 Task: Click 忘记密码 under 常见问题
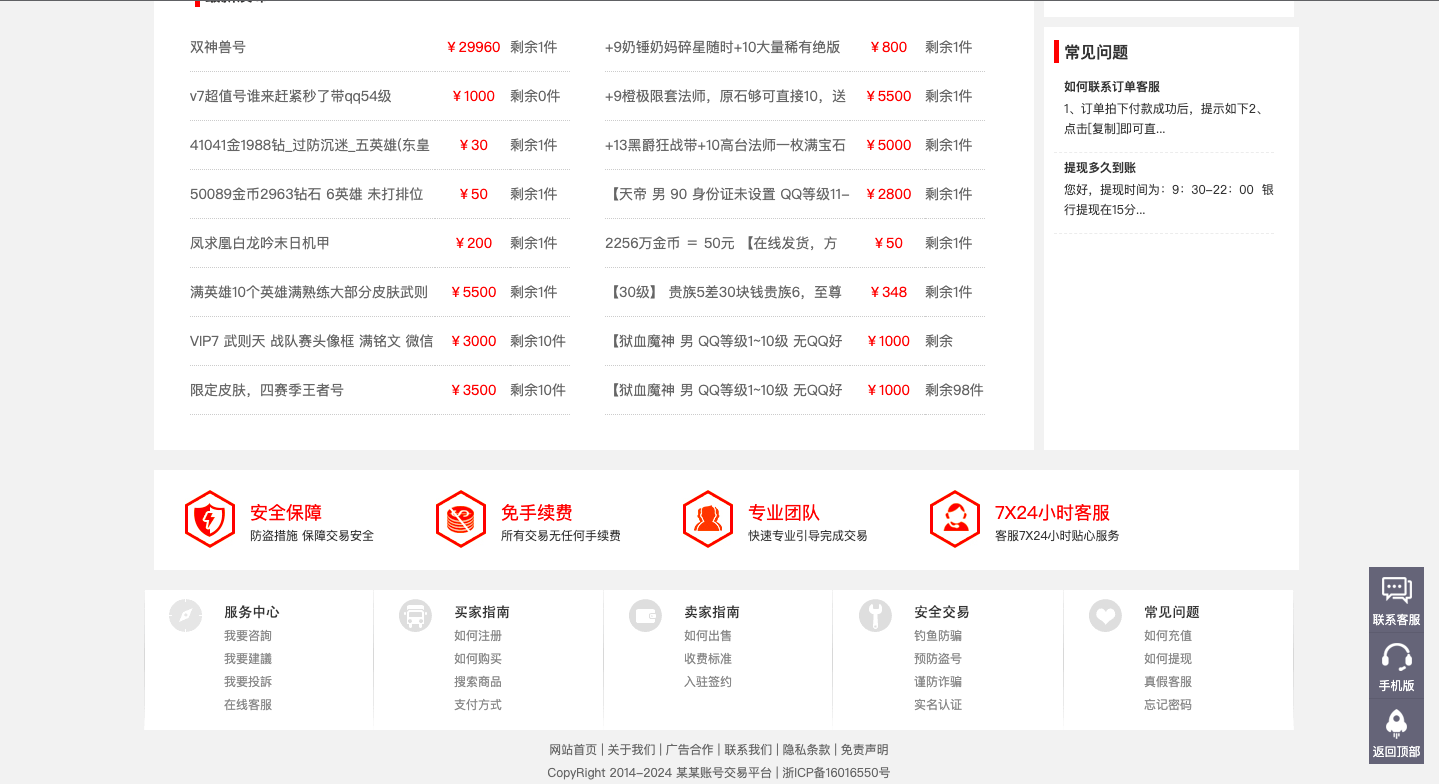point(1167,704)
